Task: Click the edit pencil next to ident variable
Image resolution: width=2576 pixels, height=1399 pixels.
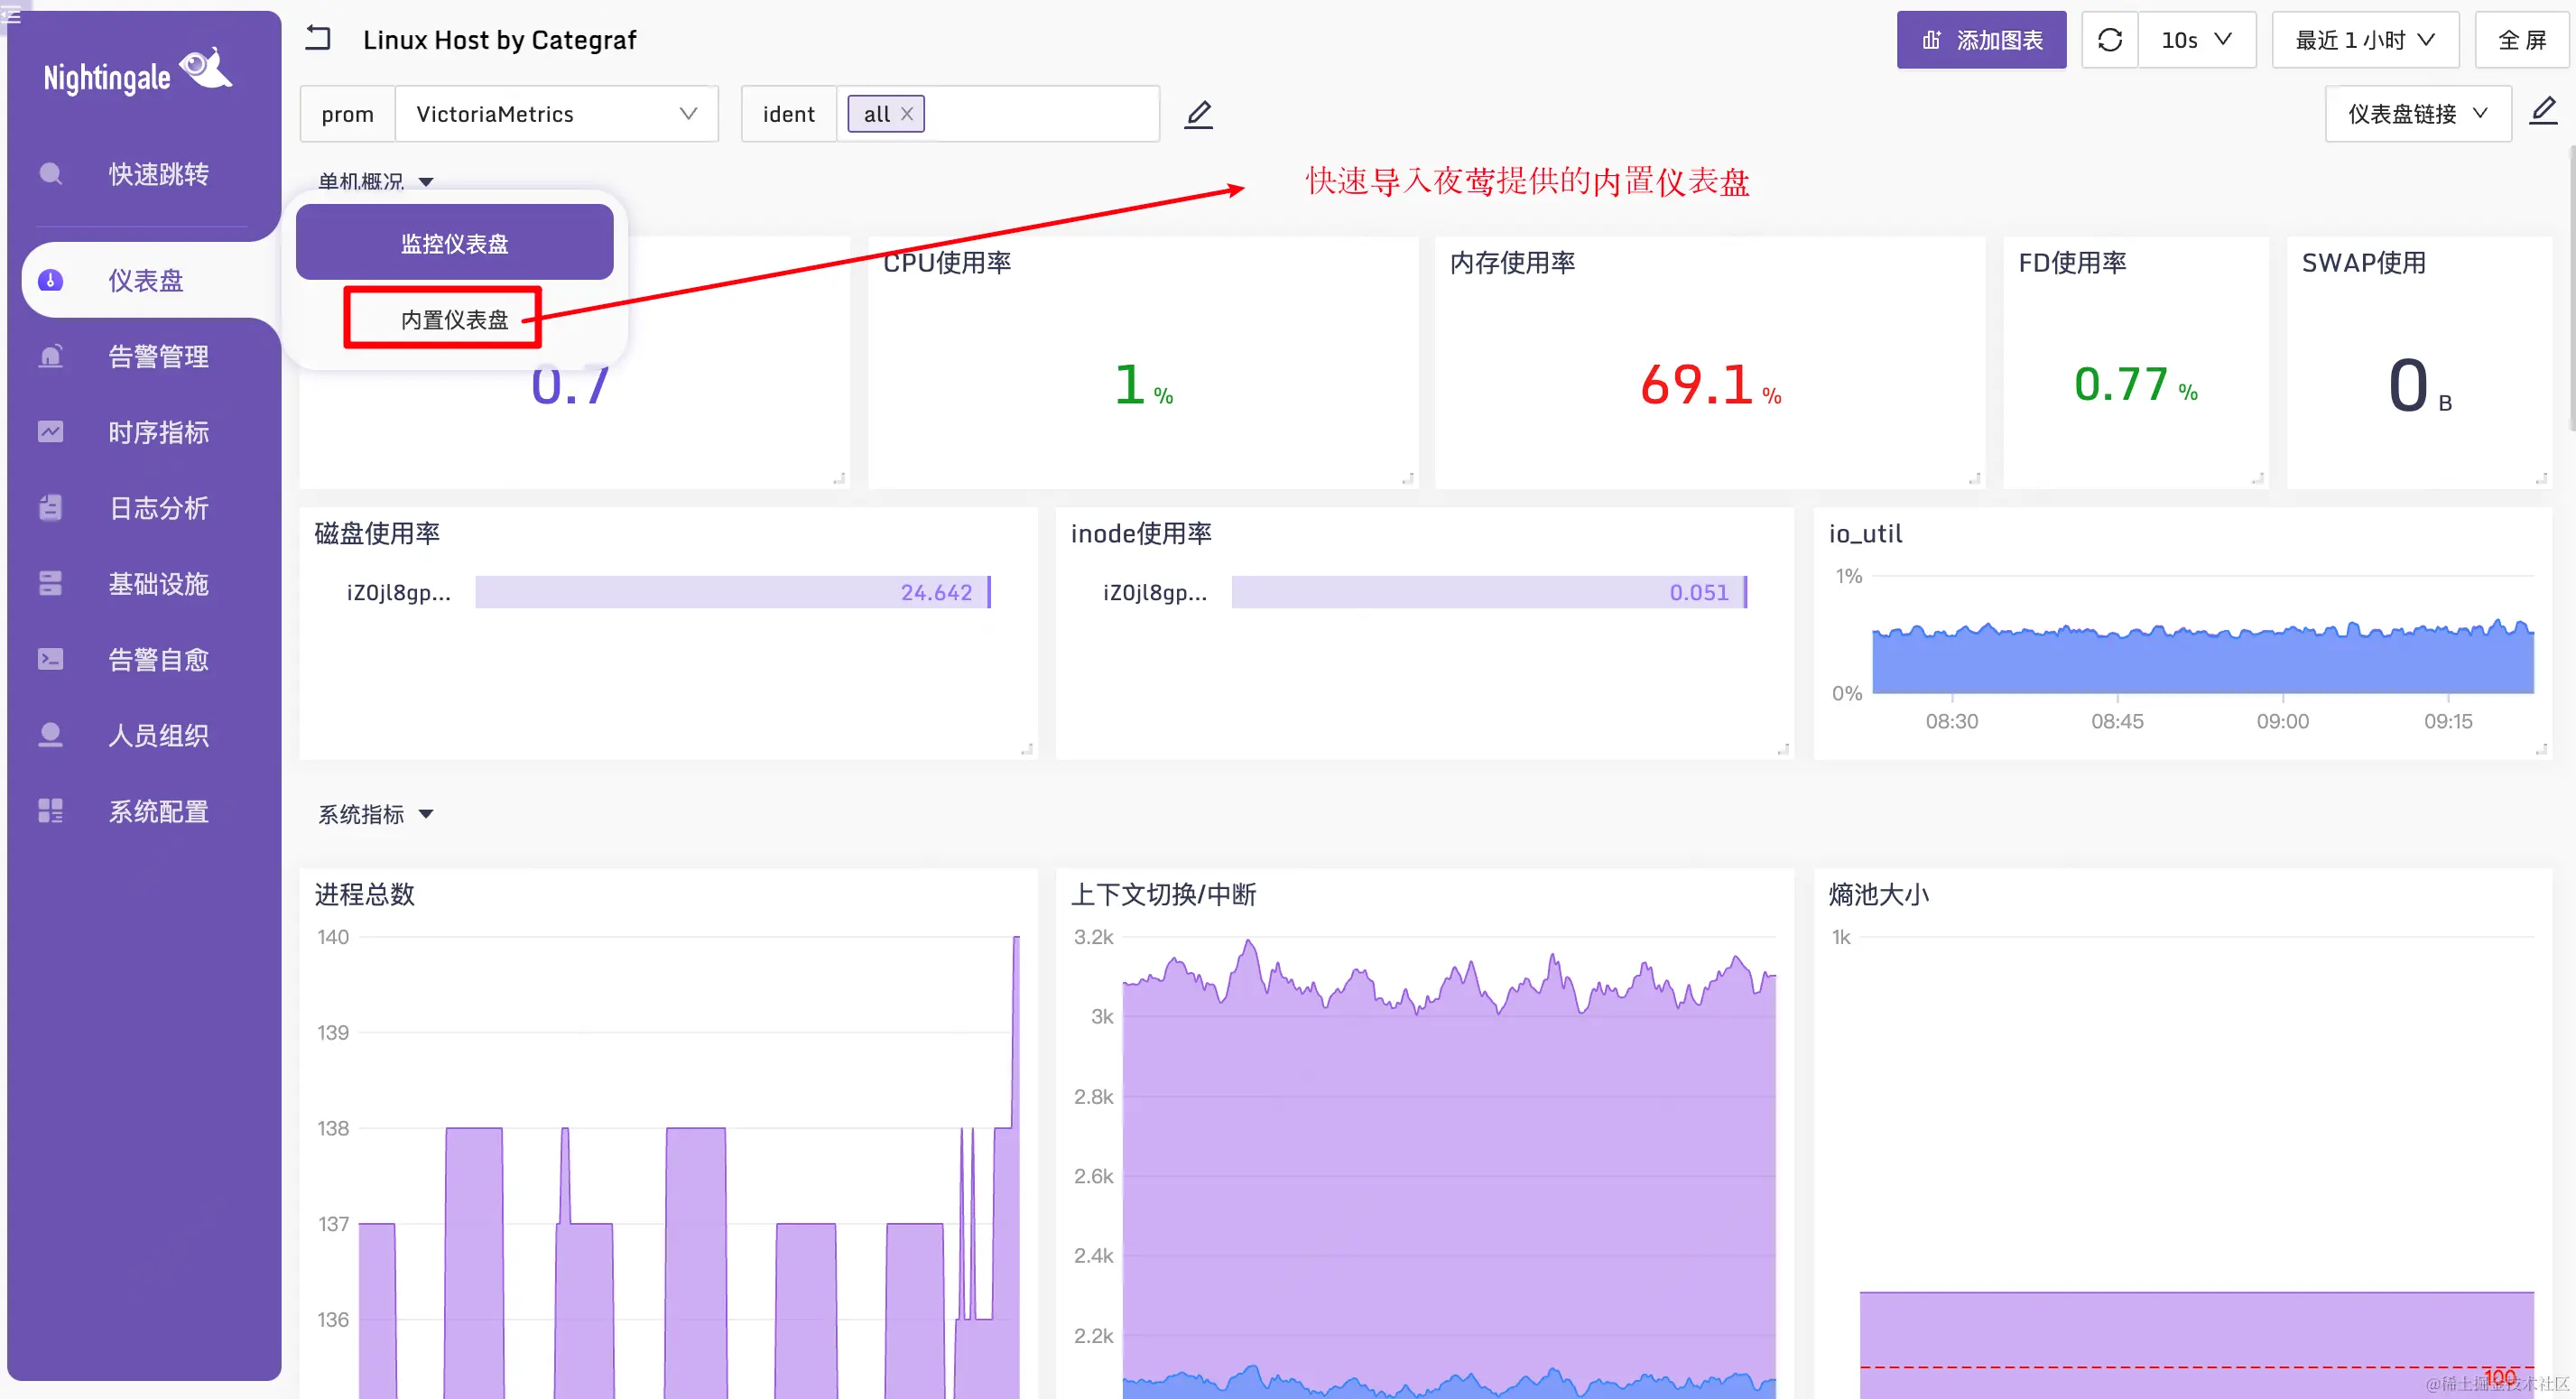Action: 1198,114
